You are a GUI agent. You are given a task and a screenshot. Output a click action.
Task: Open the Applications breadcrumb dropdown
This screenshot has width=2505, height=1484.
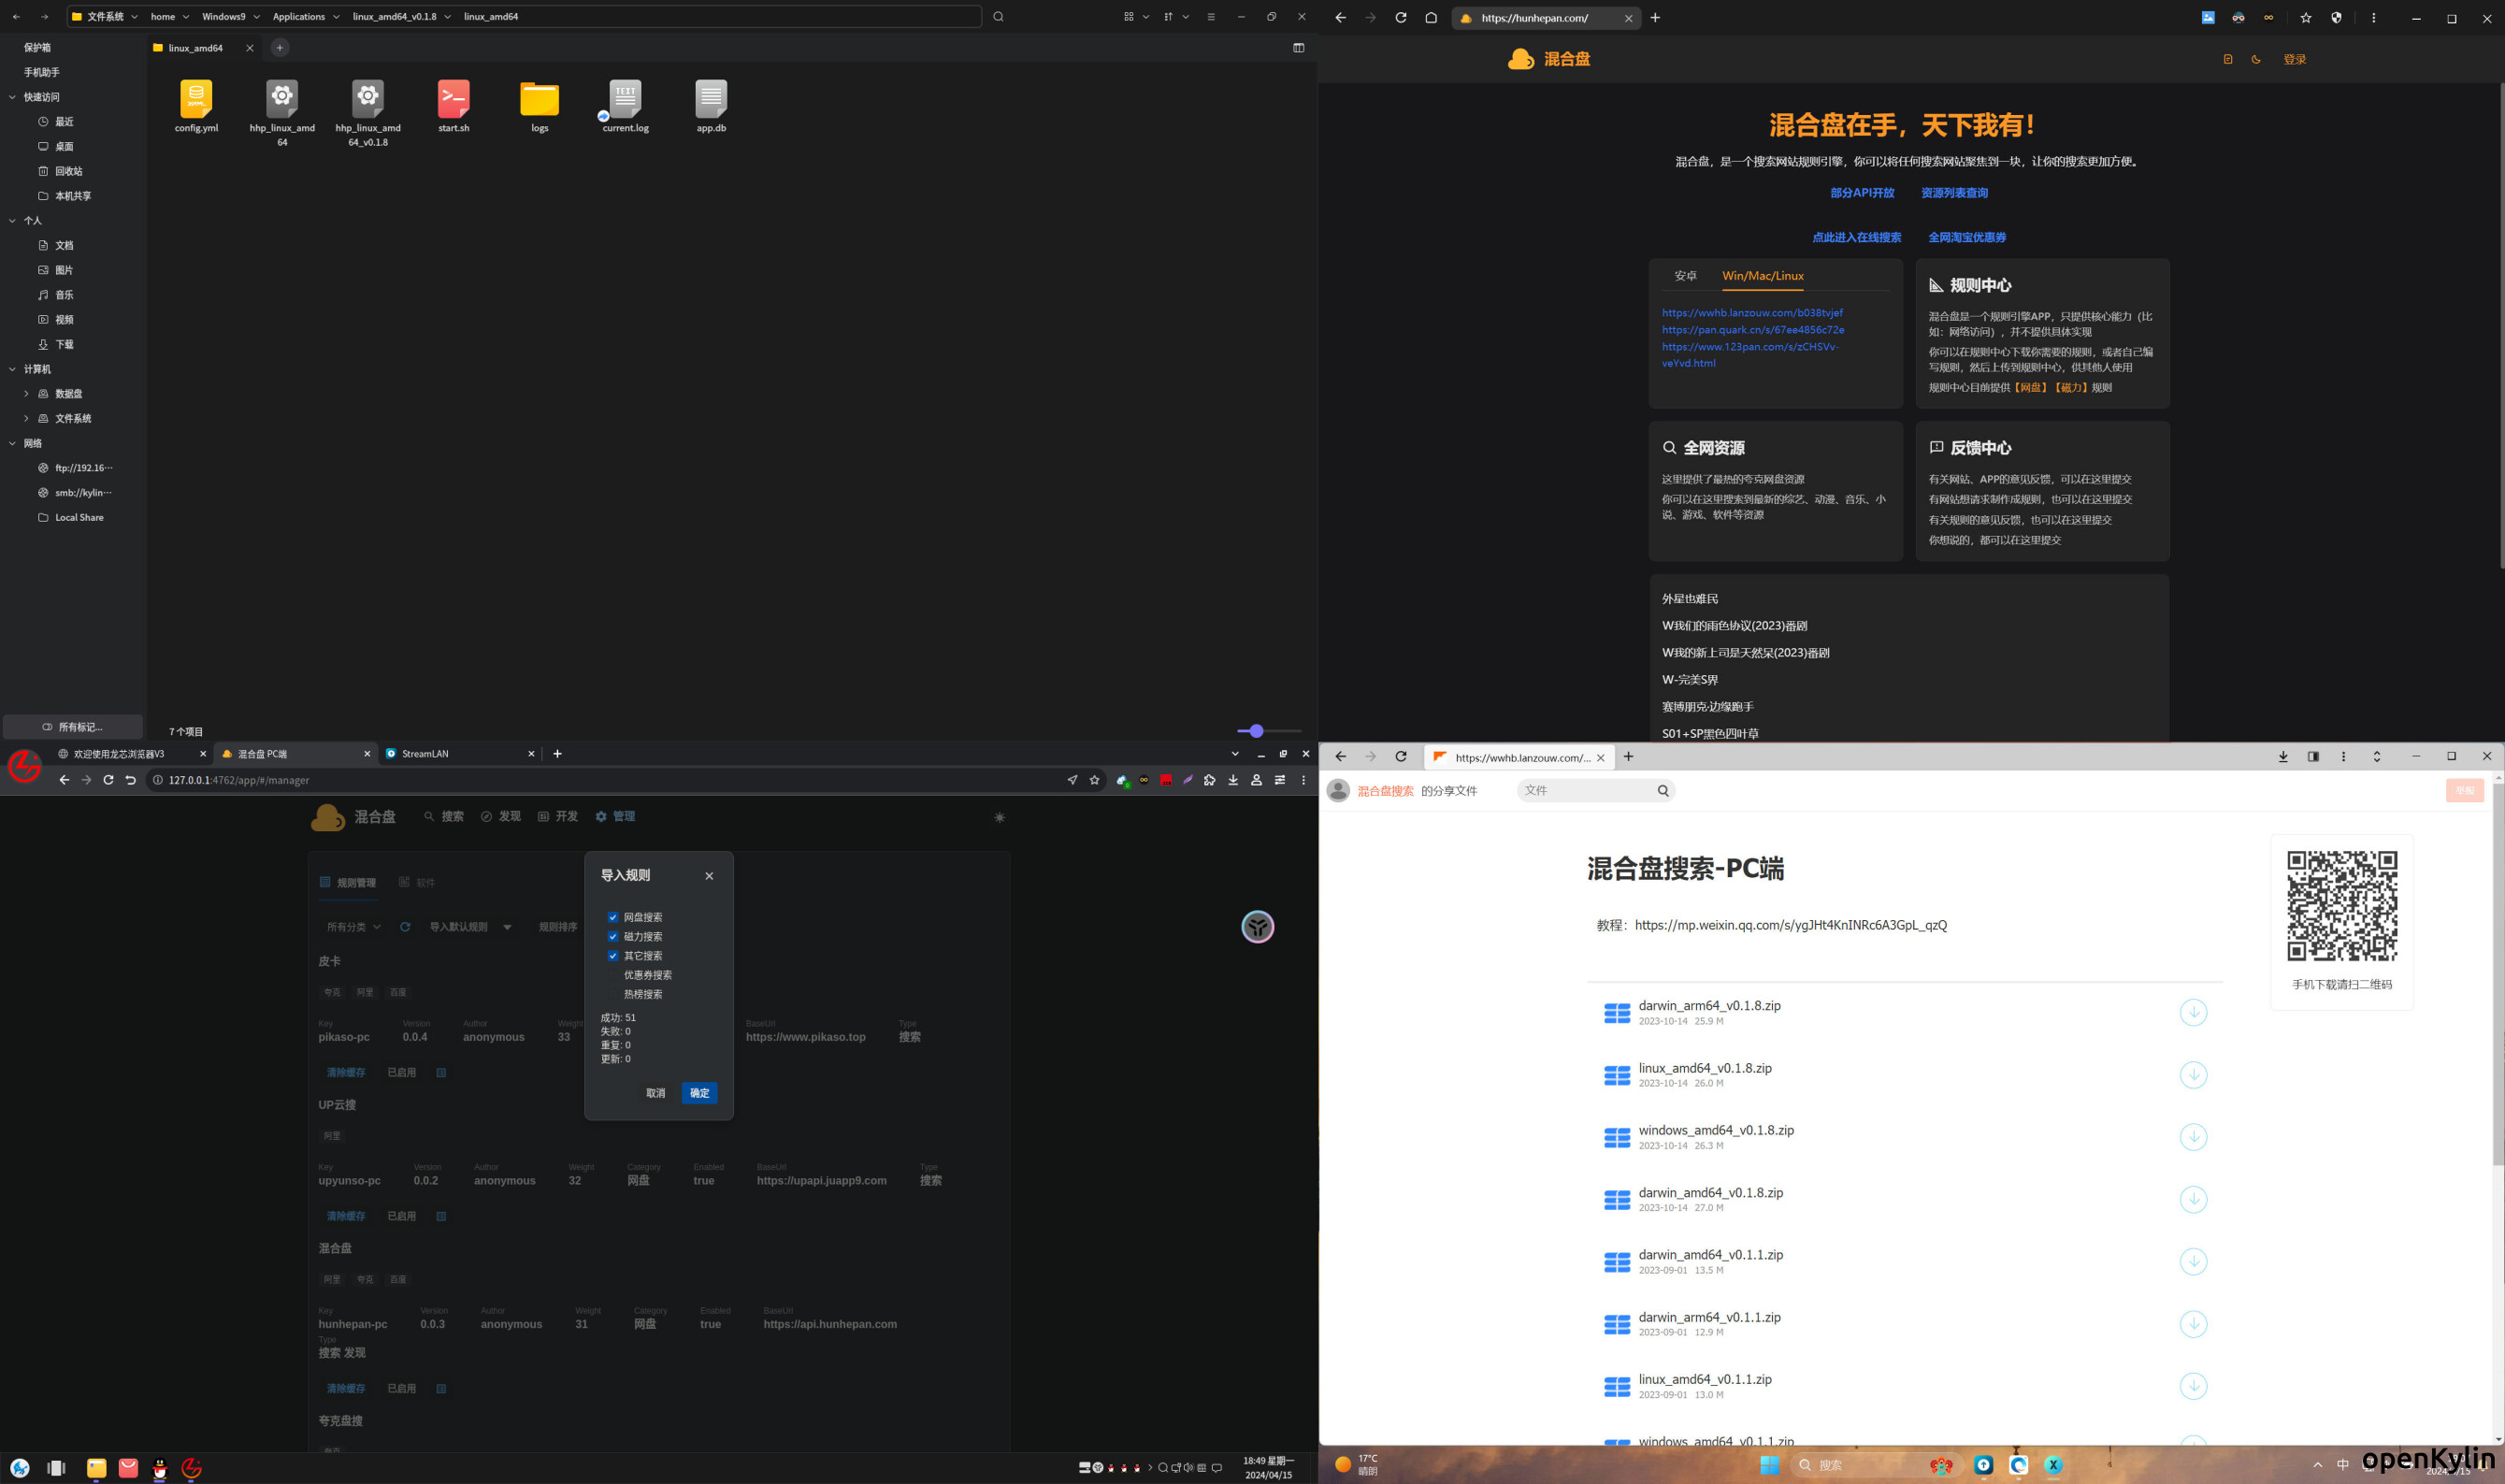click(x=336, y=17)
